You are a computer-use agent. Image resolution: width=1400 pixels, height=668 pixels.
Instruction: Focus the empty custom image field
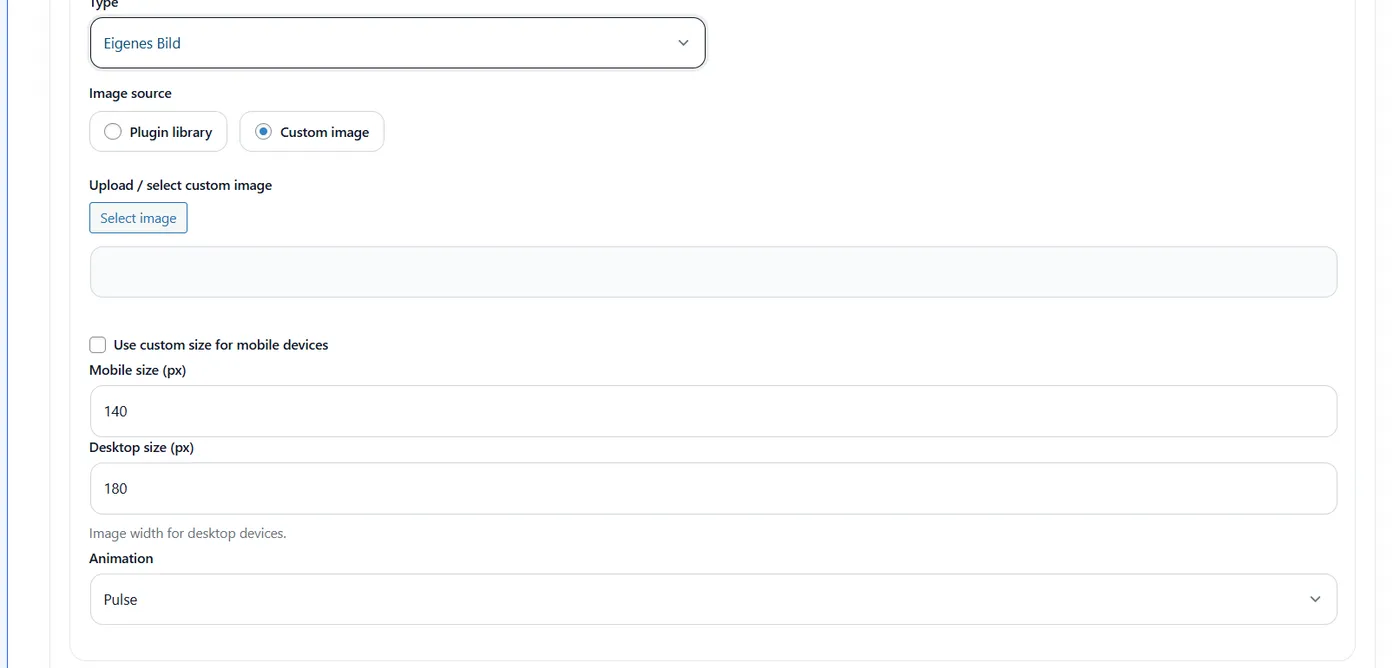(x=713, y=272)
